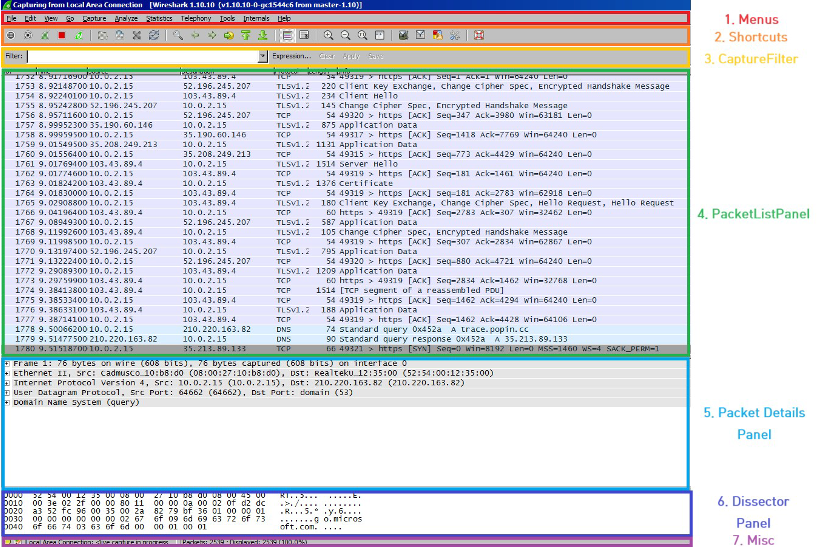Screen dimensions: 818x548
Task: Edit display filters from toolbar
Action: click(420, 35)
